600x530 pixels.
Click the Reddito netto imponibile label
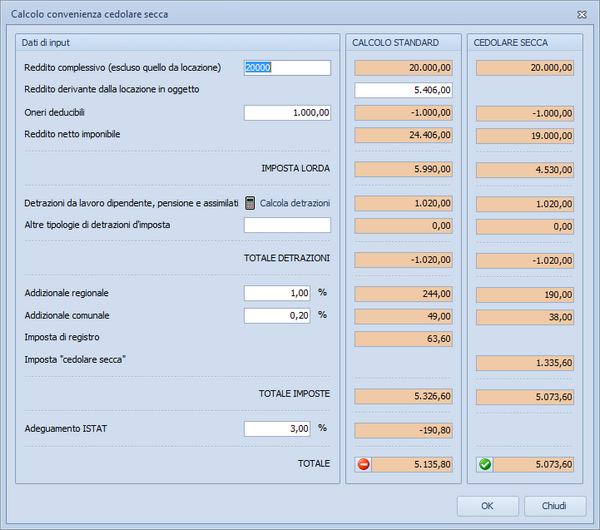[72, 134]
